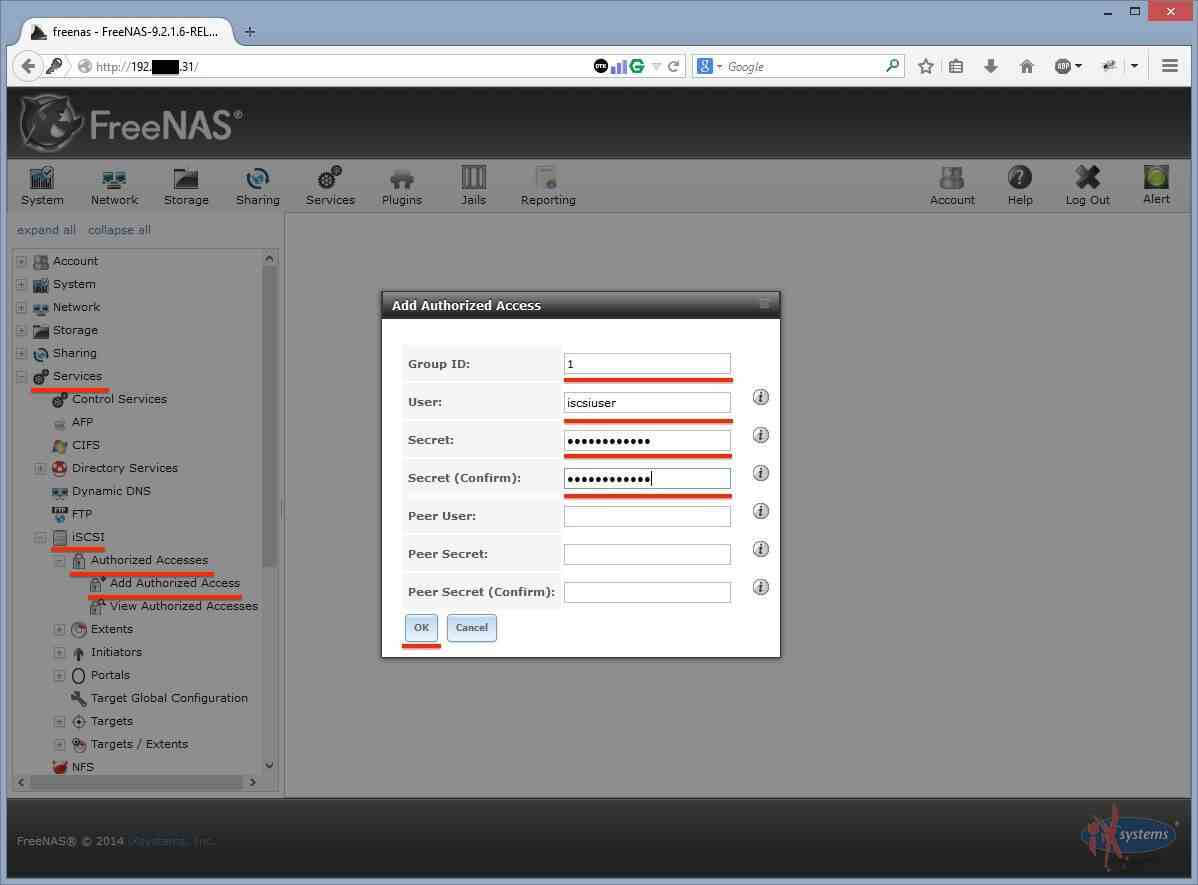Reload the page with the refresh icon
Viewport: 1198px width, 885px height.
pos(673,66)
